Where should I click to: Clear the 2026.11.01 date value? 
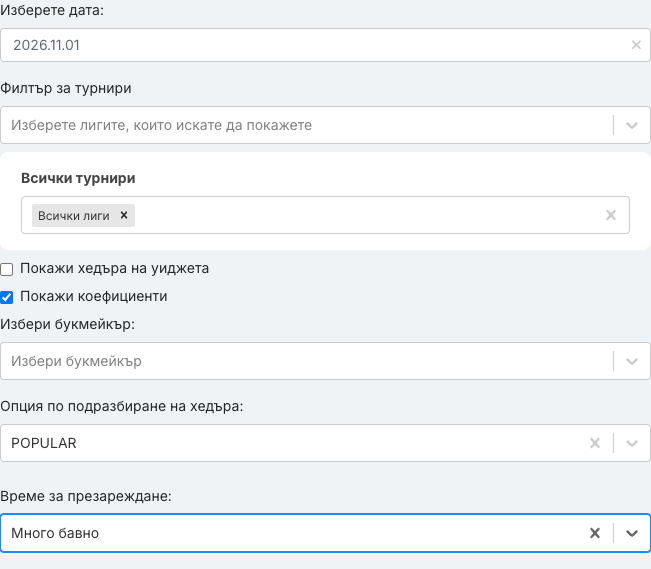point(636,45)
